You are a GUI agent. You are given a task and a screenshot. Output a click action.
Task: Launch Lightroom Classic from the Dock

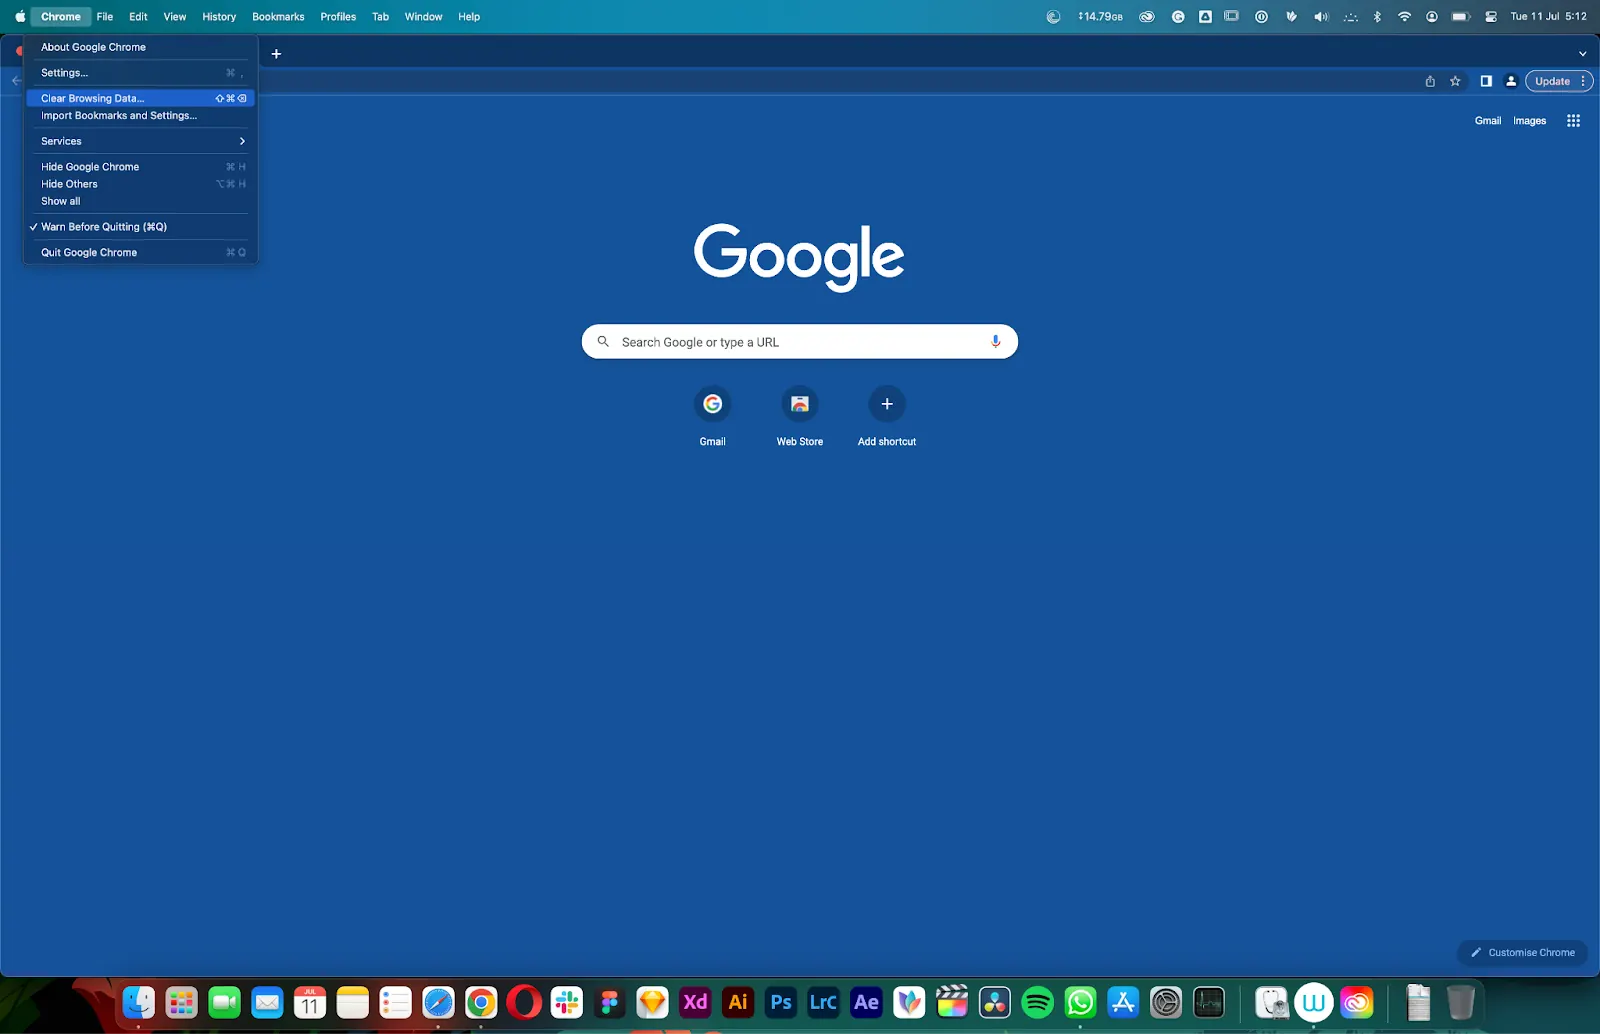823,1002
